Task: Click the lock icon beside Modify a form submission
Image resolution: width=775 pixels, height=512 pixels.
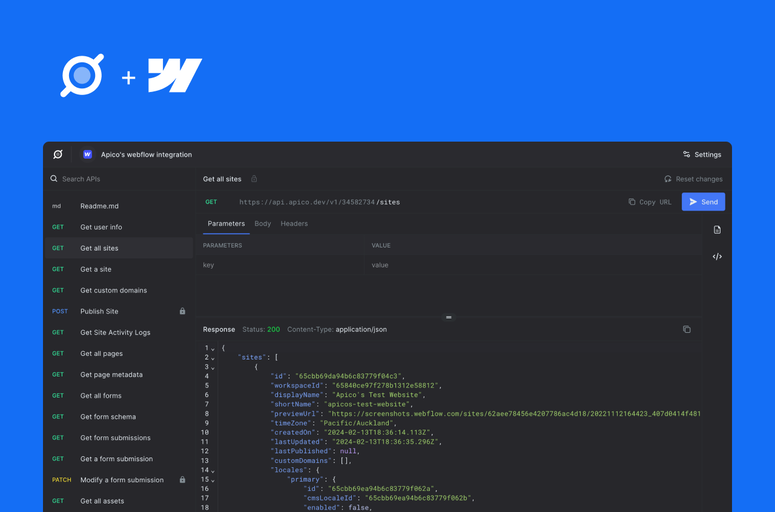Action: click(182, 479)
